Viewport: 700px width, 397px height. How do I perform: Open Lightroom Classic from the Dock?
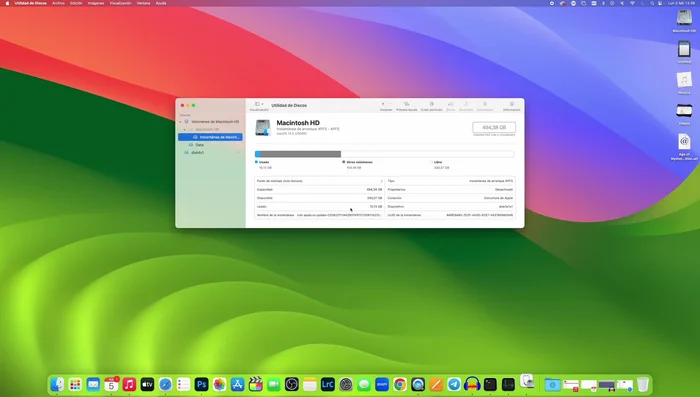point(328,384)
